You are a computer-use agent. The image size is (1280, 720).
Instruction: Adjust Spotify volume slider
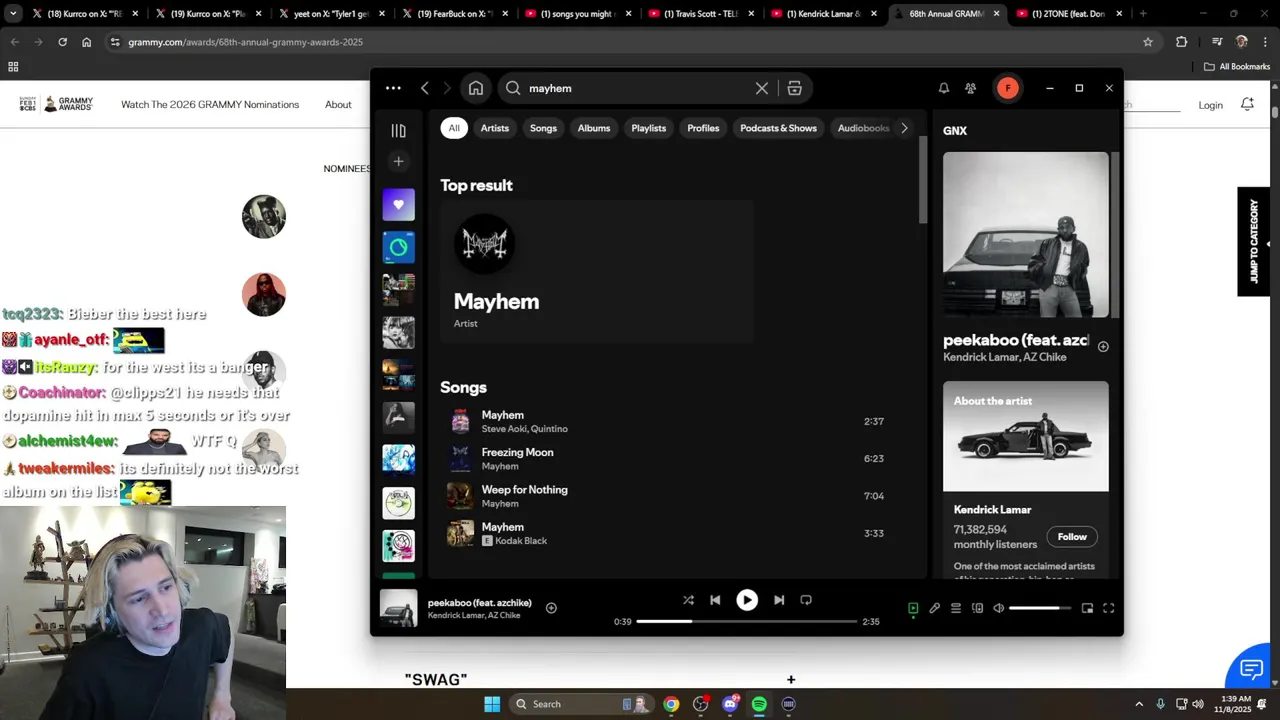pos(1040,608)
